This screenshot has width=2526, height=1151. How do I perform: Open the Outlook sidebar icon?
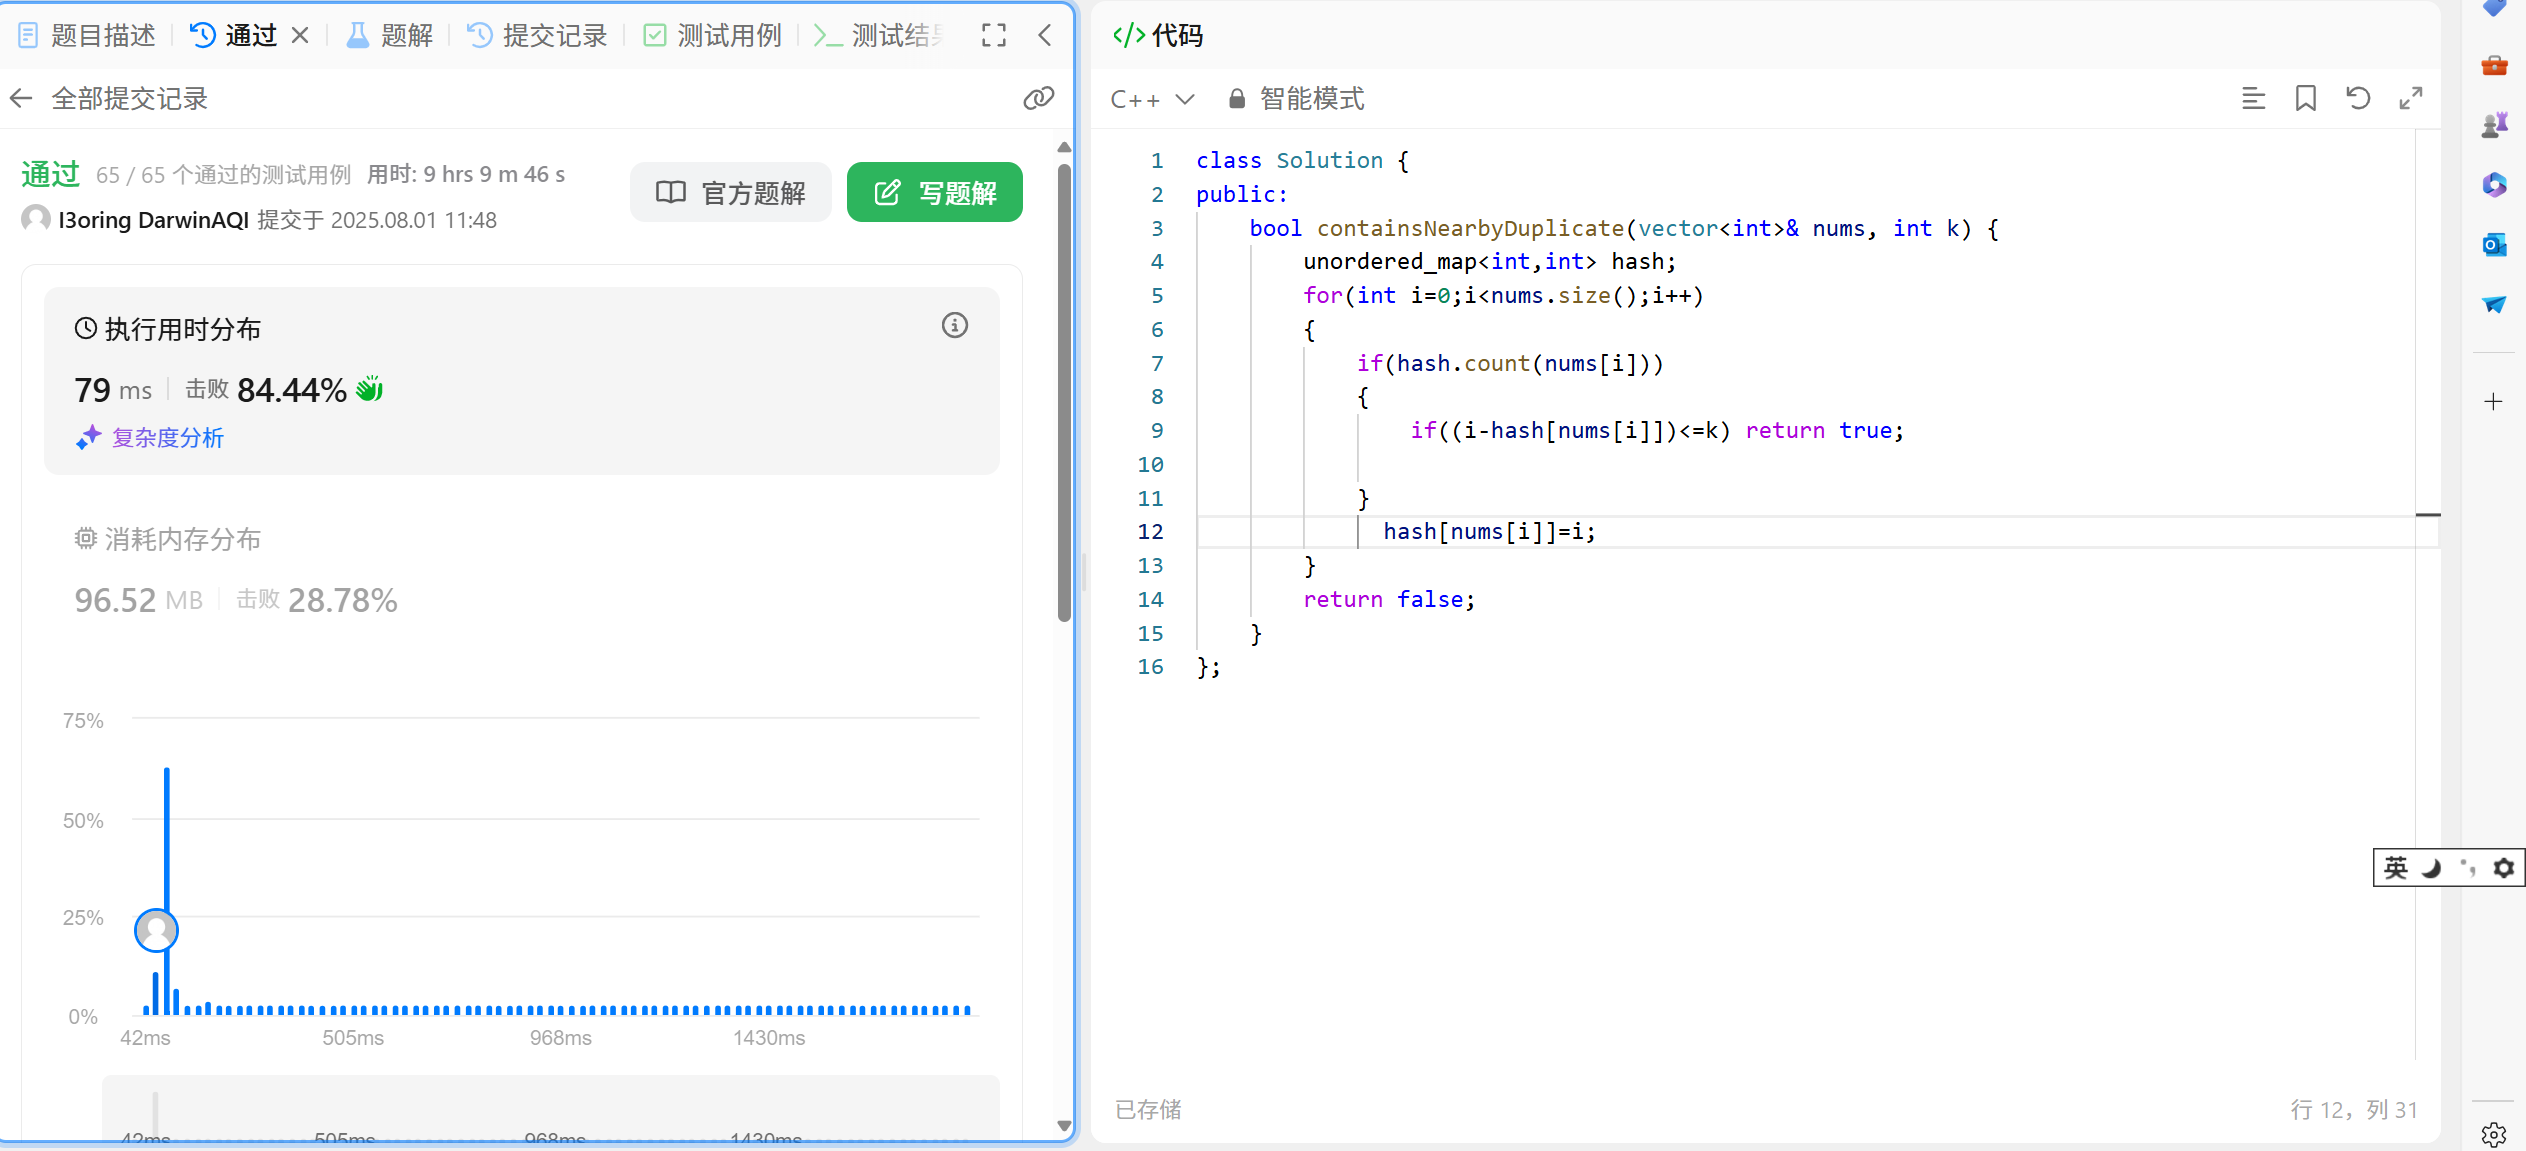point(2494,245)
